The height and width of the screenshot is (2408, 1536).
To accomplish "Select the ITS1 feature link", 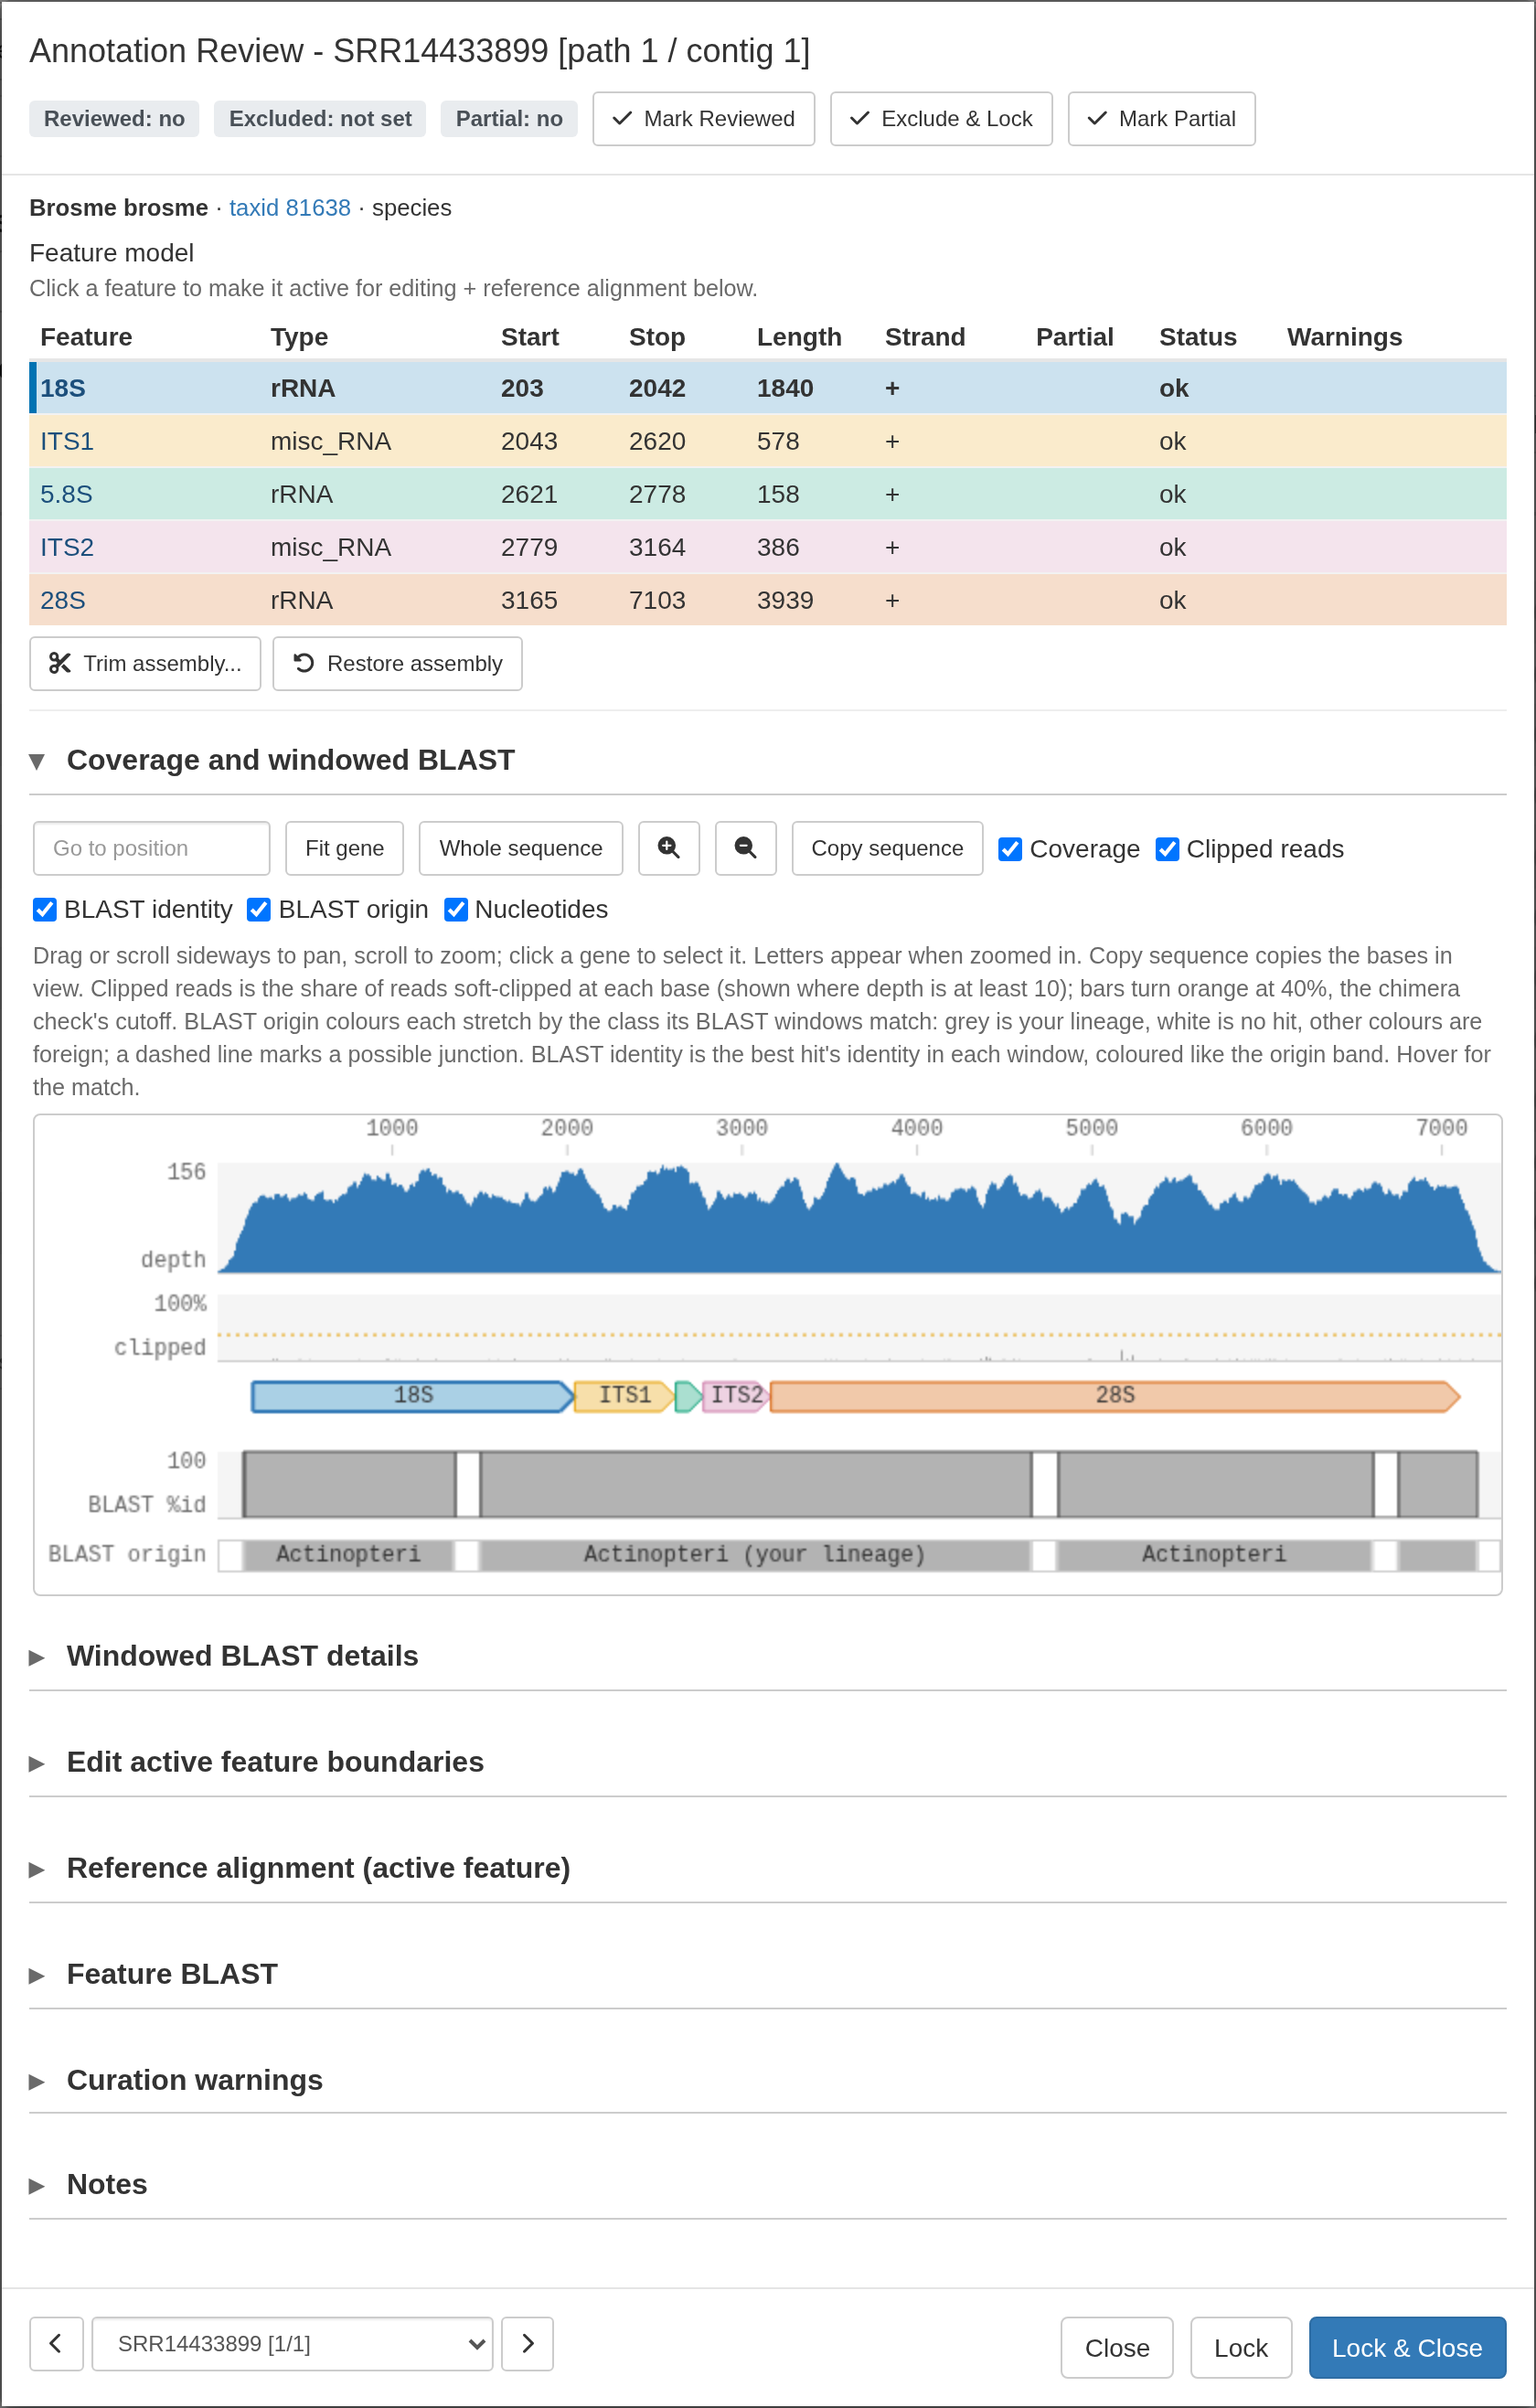I will pyautogui.click(x=67, y=441).
